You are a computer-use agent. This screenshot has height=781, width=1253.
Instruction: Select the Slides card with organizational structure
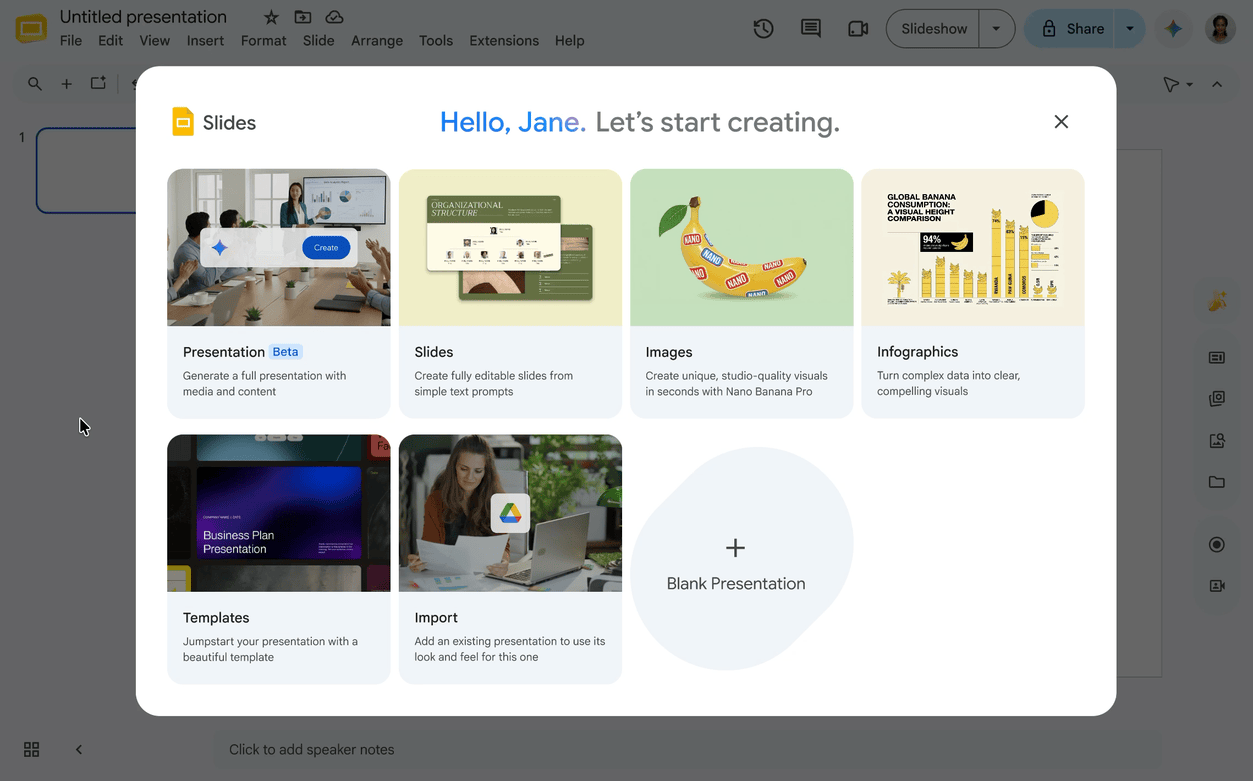tap(510, 293)
